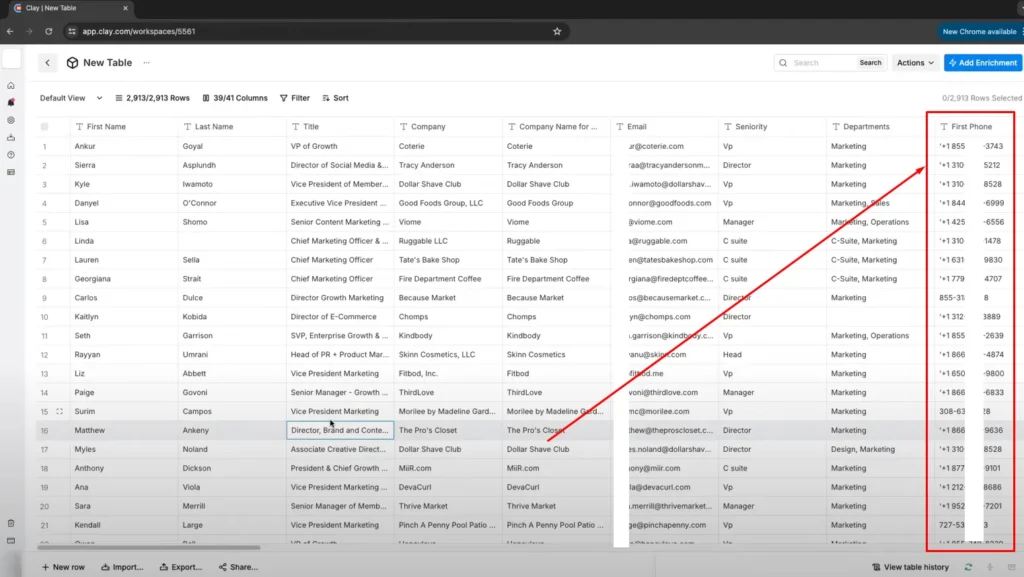The height and width of the screenshot is (577, 1024).
Task: Open the Actions dropdown menu
Action: pos(915,63)
